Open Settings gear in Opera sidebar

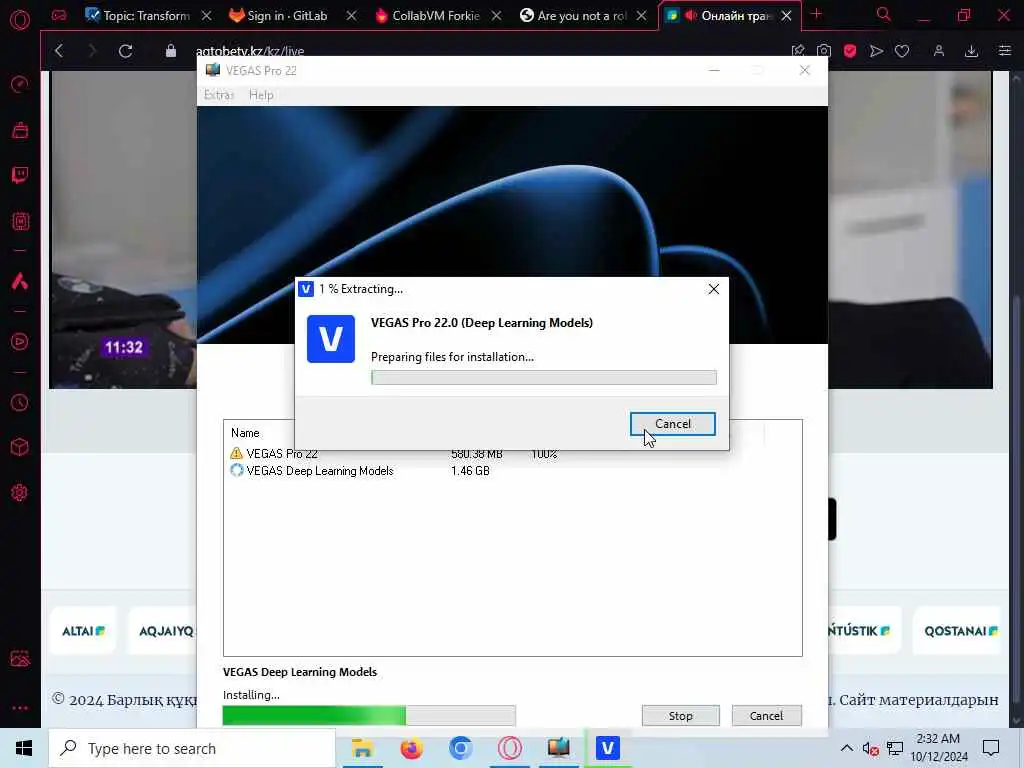[x=20, y=492]
